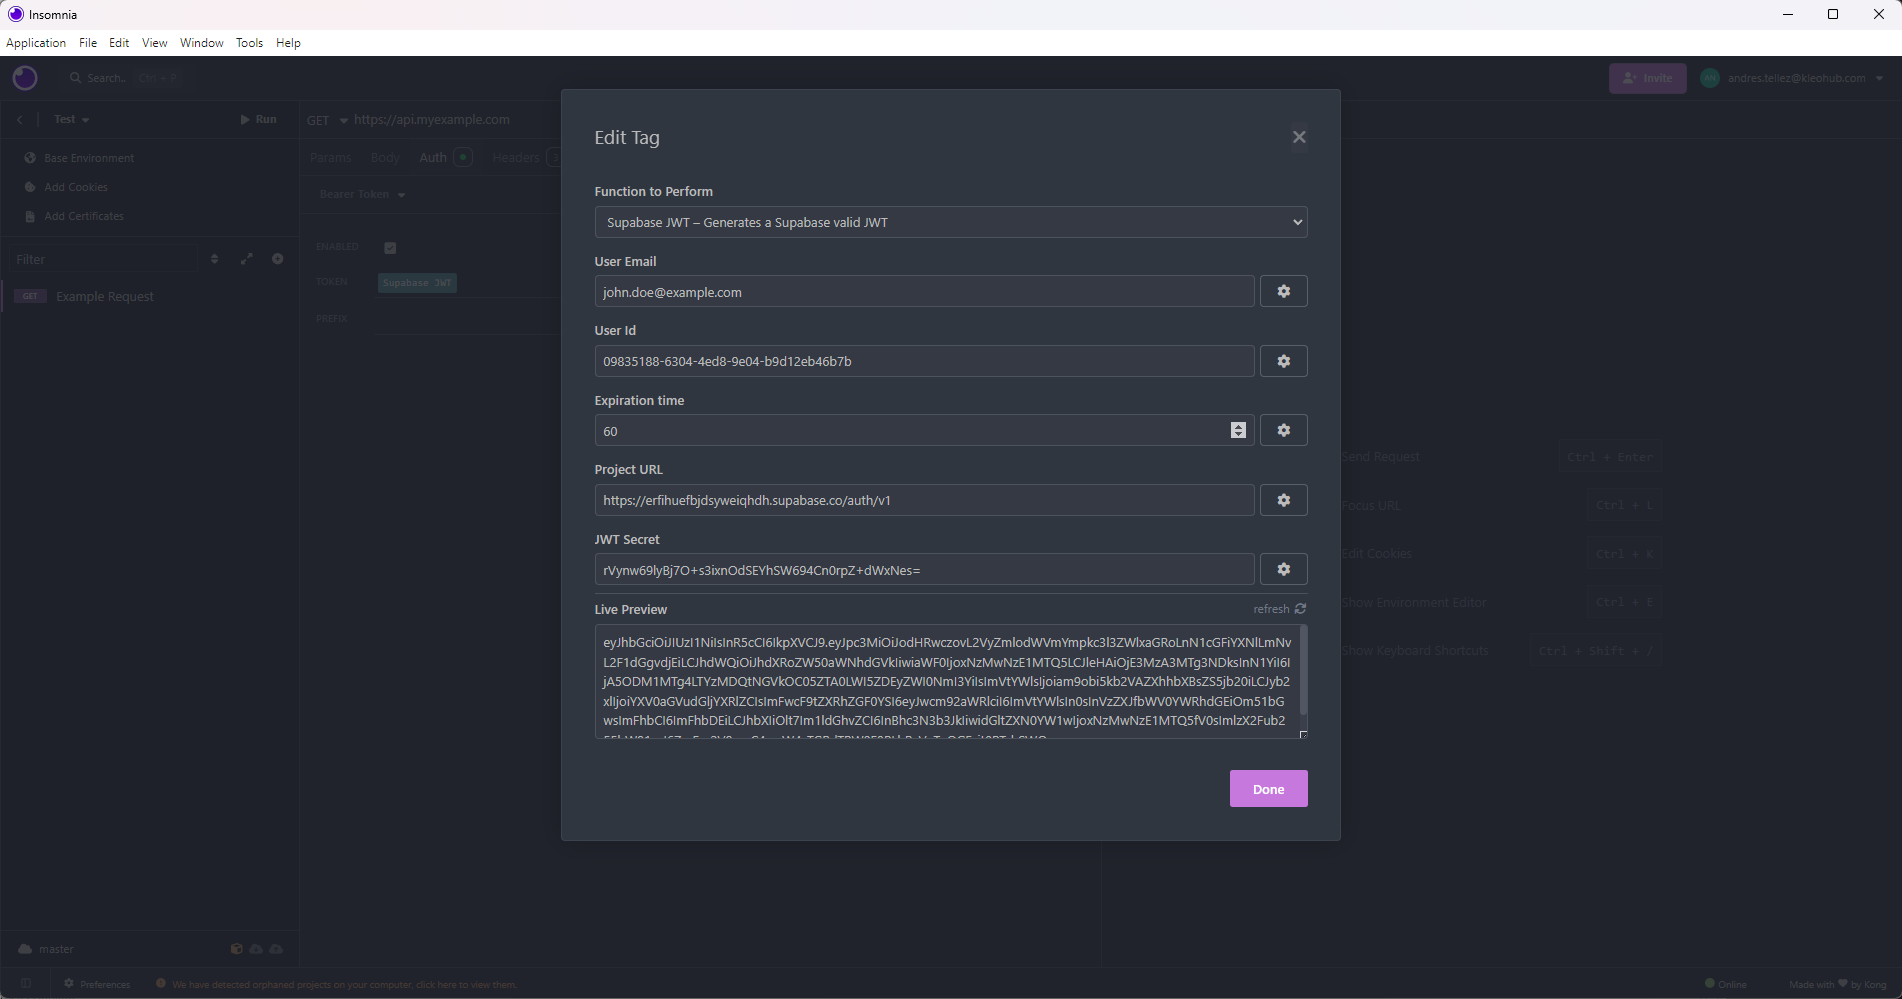Click the Filter input field
This screenshot has width=1902, height=999.
click(102, 259)
